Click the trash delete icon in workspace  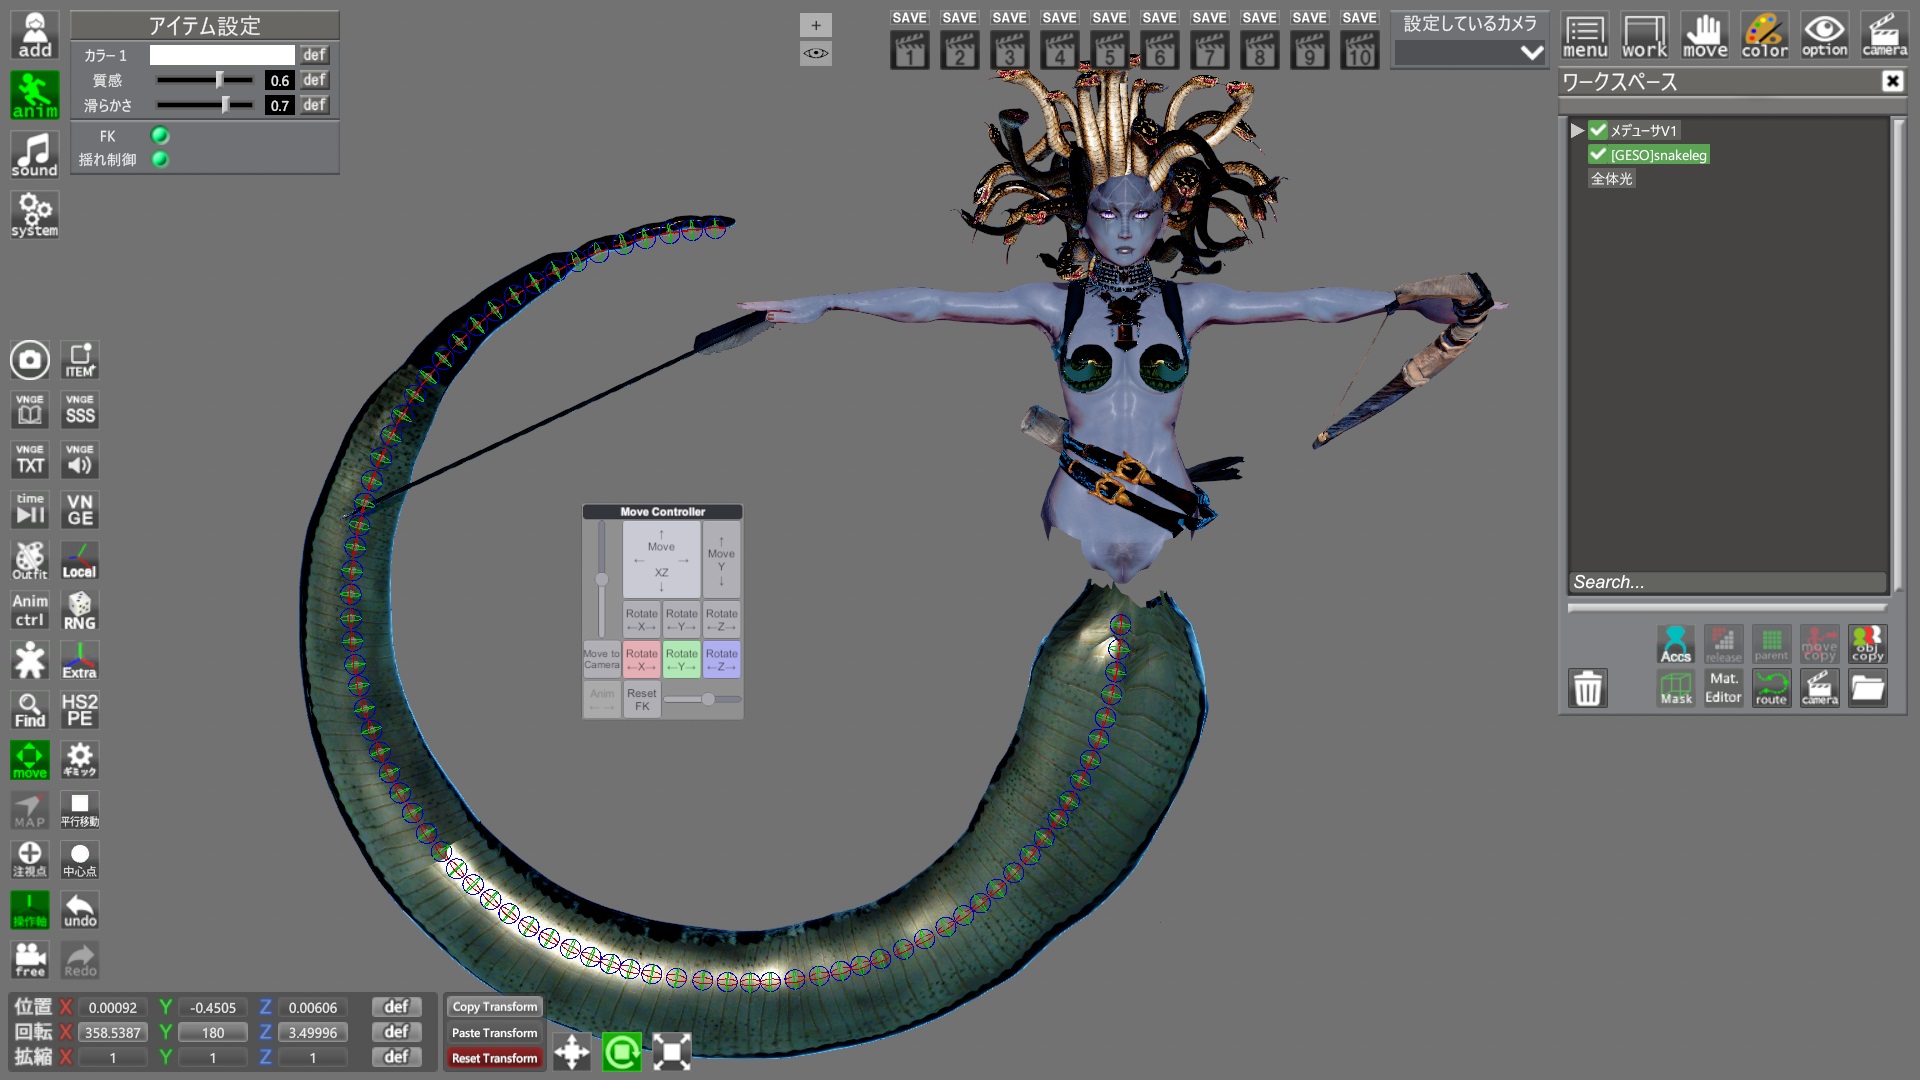click(1587, 688)
